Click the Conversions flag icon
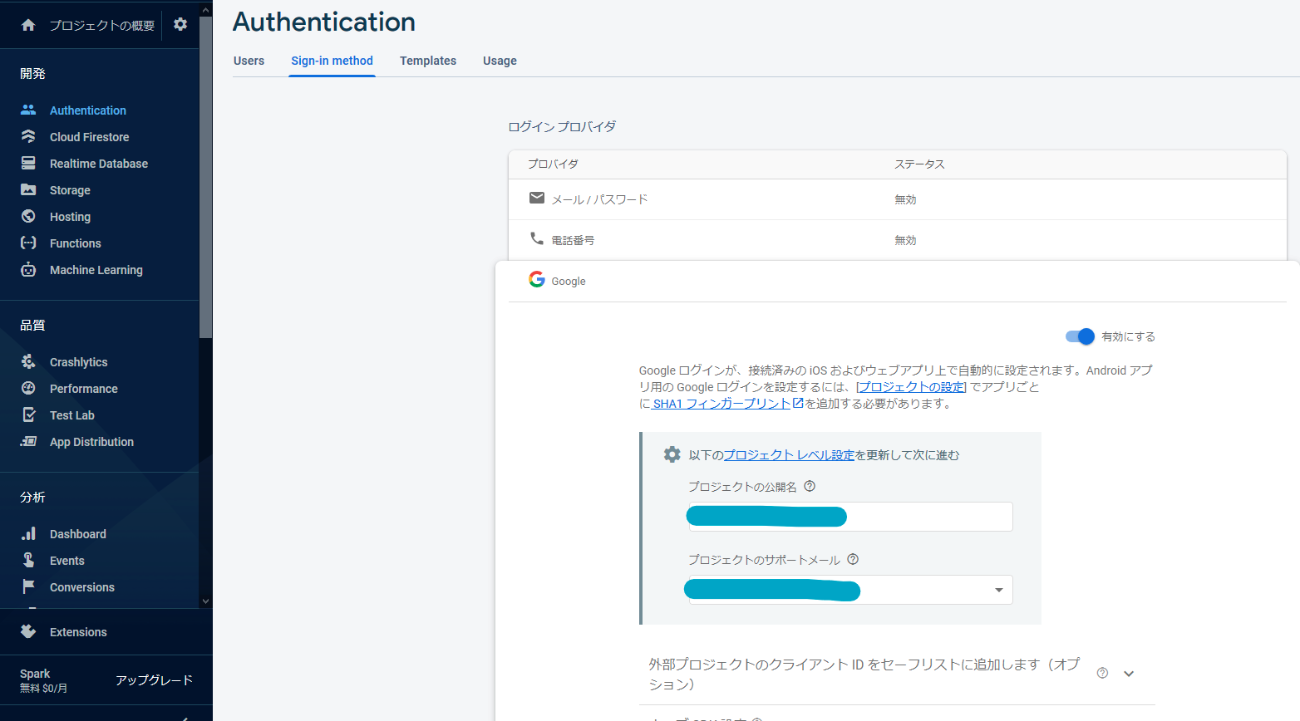The height and width of the screenshot is (721, 1300). 28,587
